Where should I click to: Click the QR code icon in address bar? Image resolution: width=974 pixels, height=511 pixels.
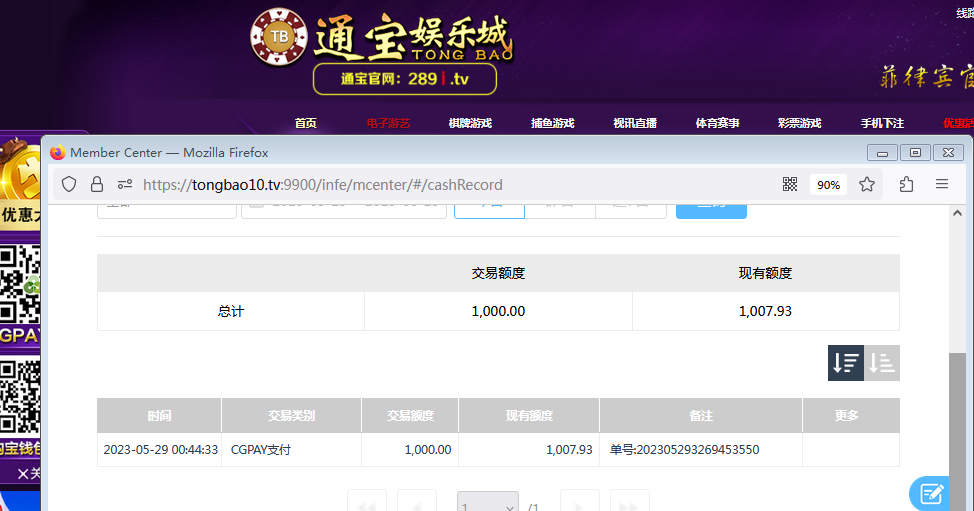click(x=790, y=184)
